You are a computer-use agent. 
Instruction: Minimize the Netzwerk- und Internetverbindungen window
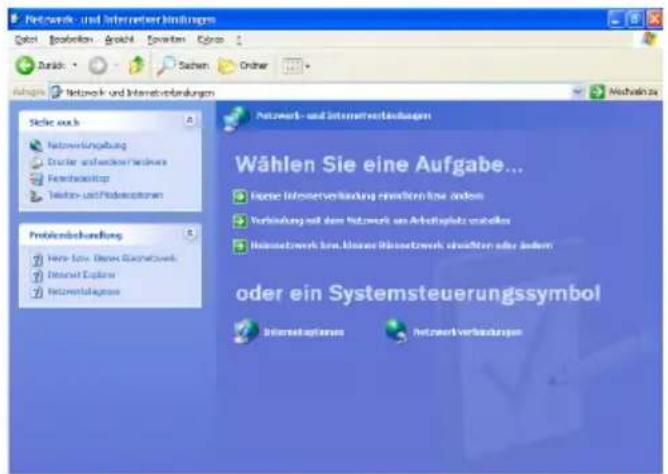[x=615, y=19]
